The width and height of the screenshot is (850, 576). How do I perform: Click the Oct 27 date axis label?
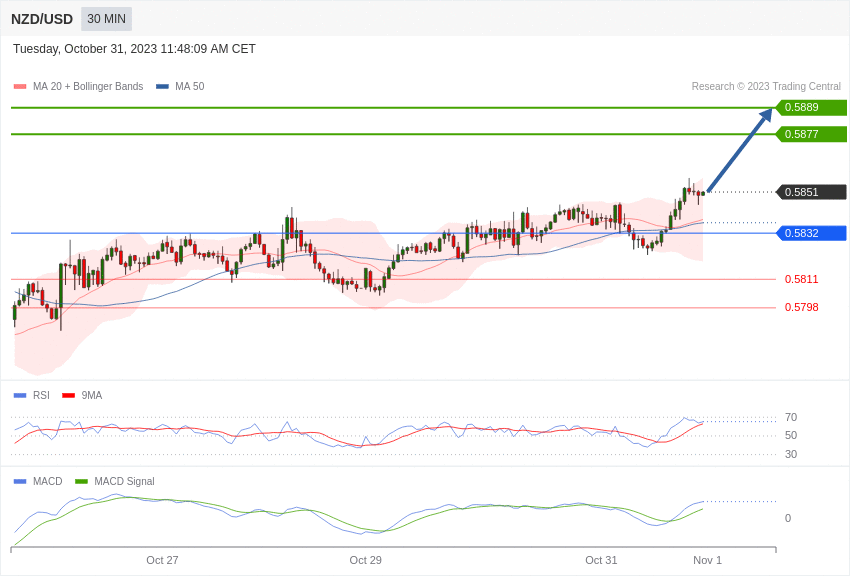(x=162, y=560)
